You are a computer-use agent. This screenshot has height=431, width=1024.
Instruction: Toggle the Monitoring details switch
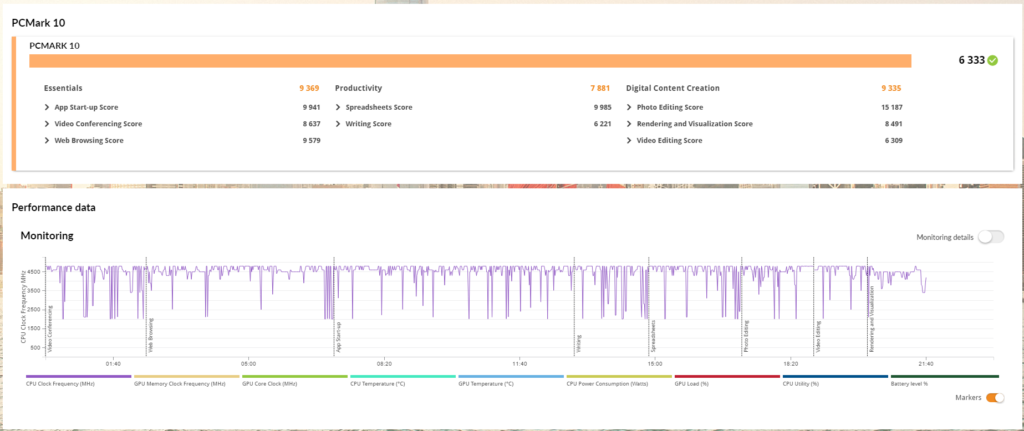pyautogui.click(x=991, y=237)
